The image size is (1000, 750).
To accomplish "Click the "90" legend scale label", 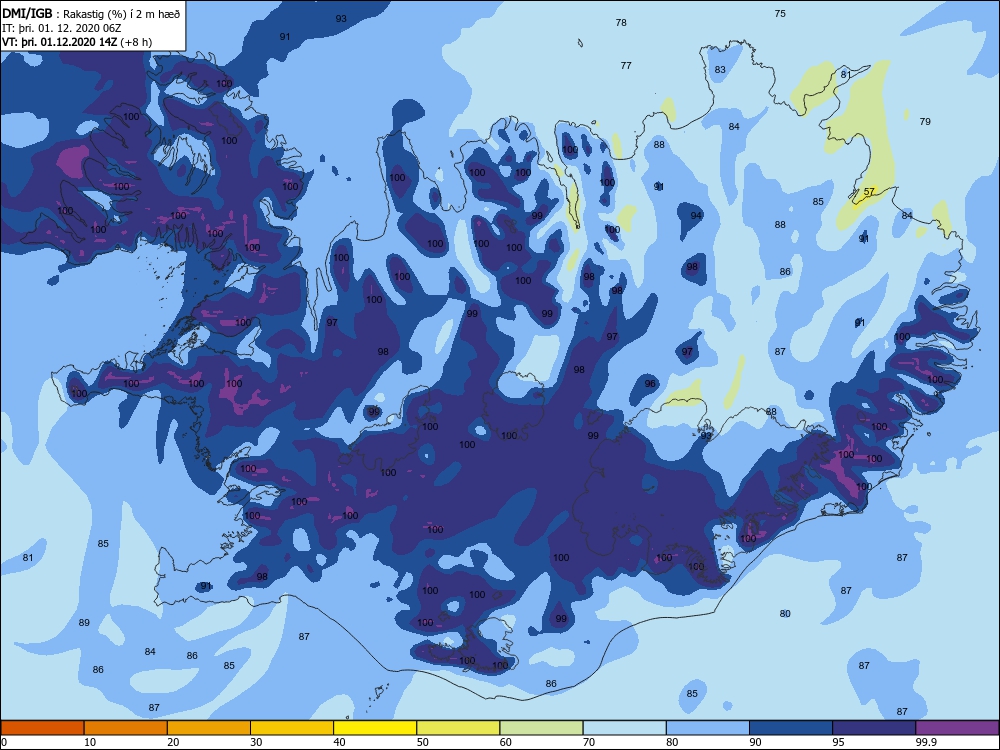I will [755, 742].
